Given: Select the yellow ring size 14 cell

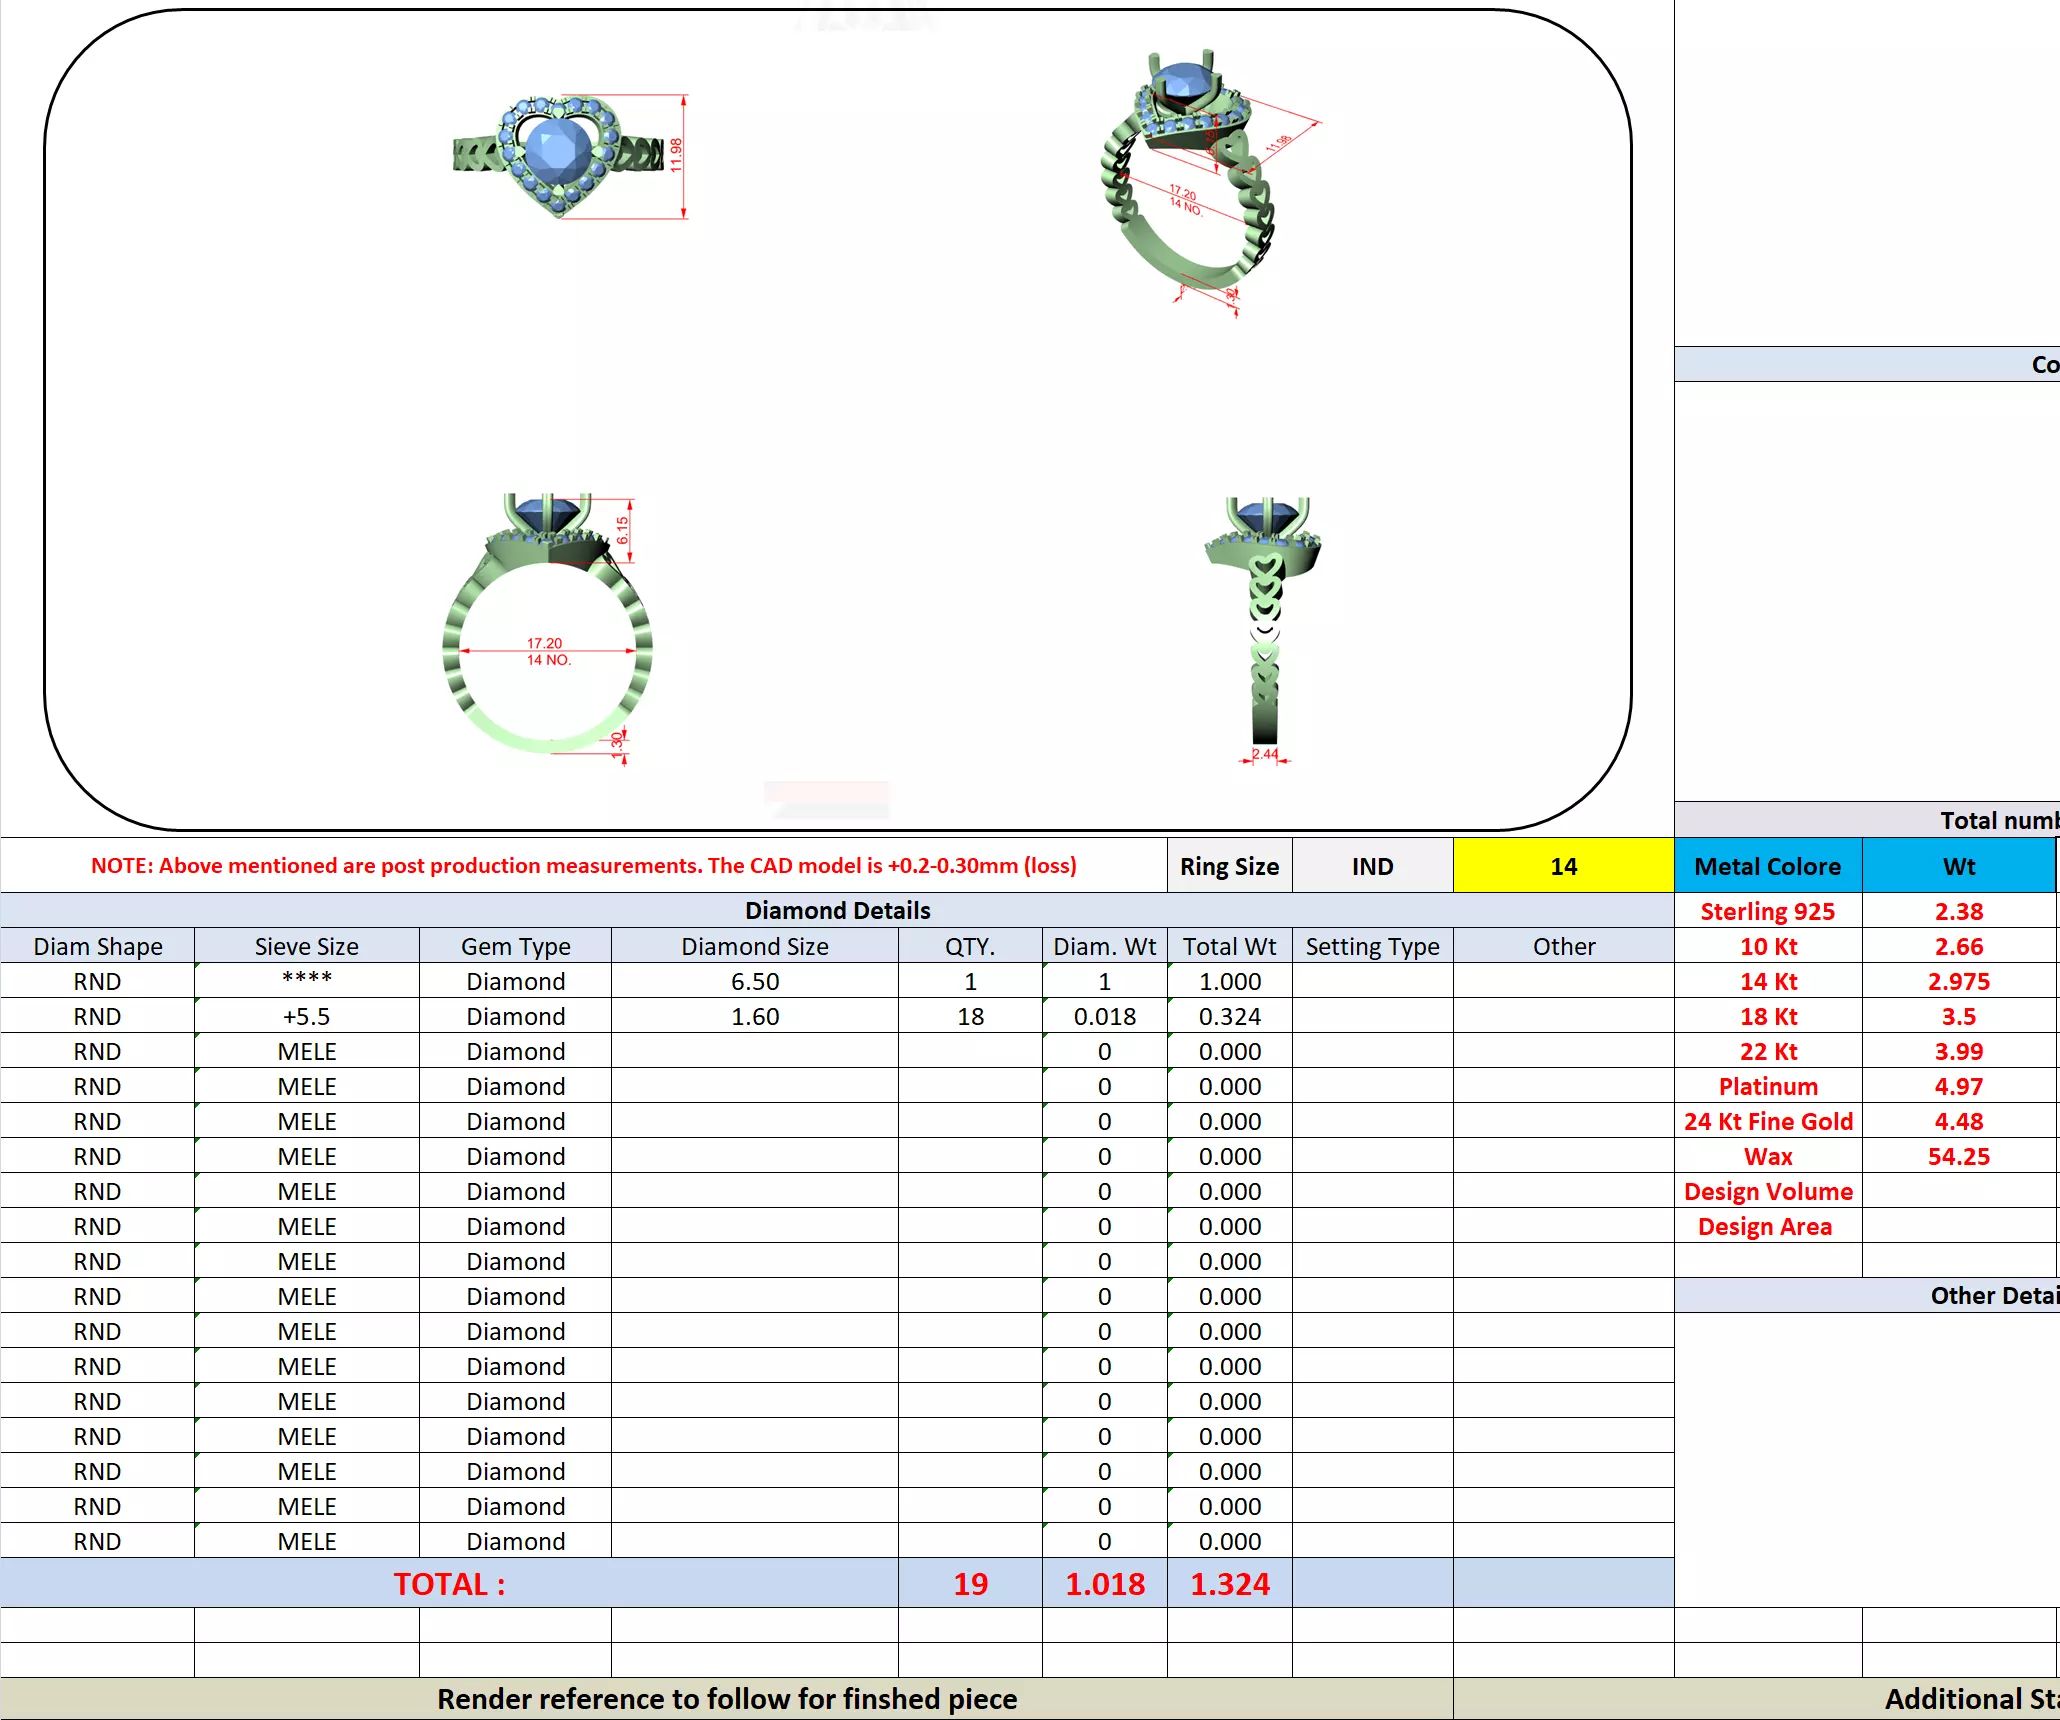Looking at the screenshot, I should coord(1563,866).
